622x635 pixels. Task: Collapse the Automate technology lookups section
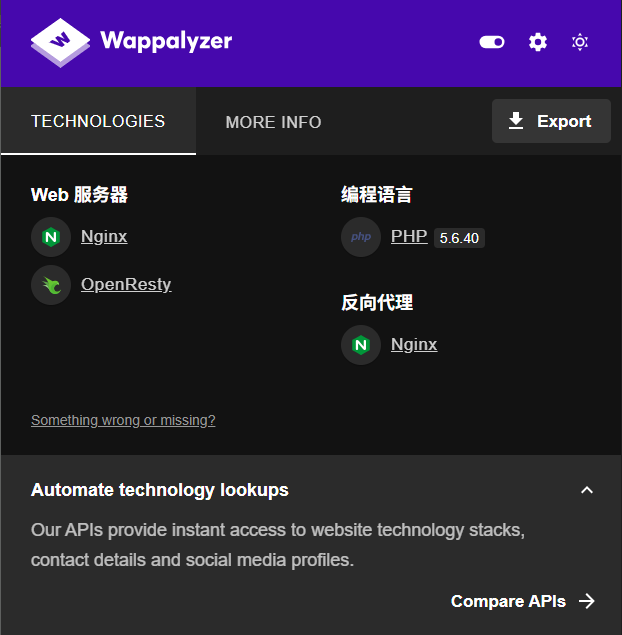point(587,490)
